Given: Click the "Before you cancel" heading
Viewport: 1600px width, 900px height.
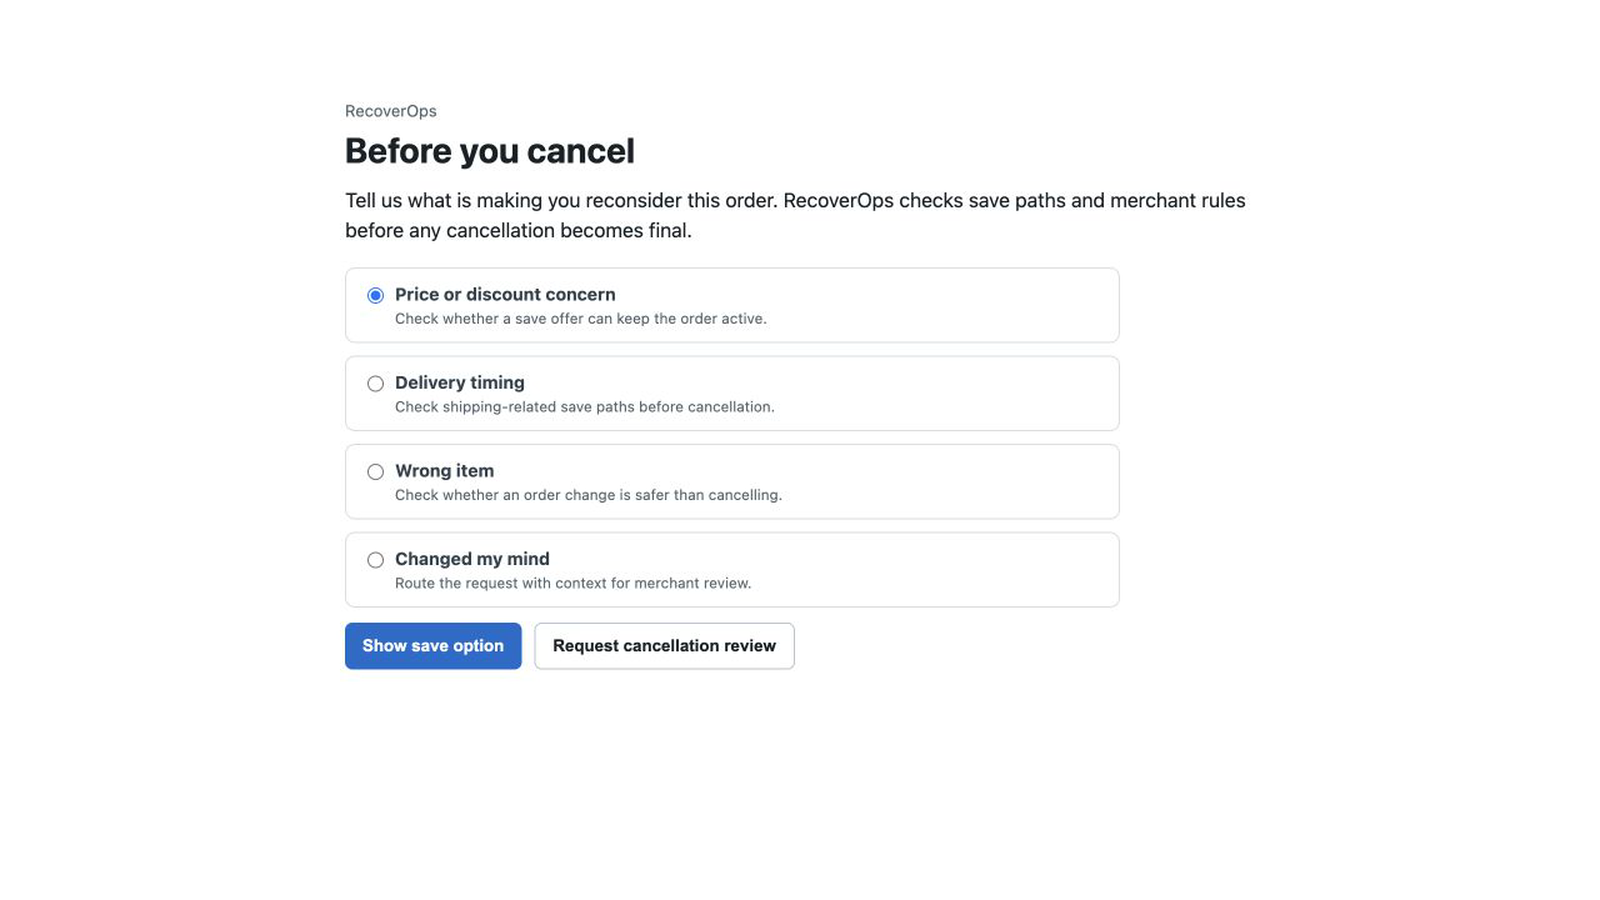Looking at the screenshot, I should [x=490, y=151].
